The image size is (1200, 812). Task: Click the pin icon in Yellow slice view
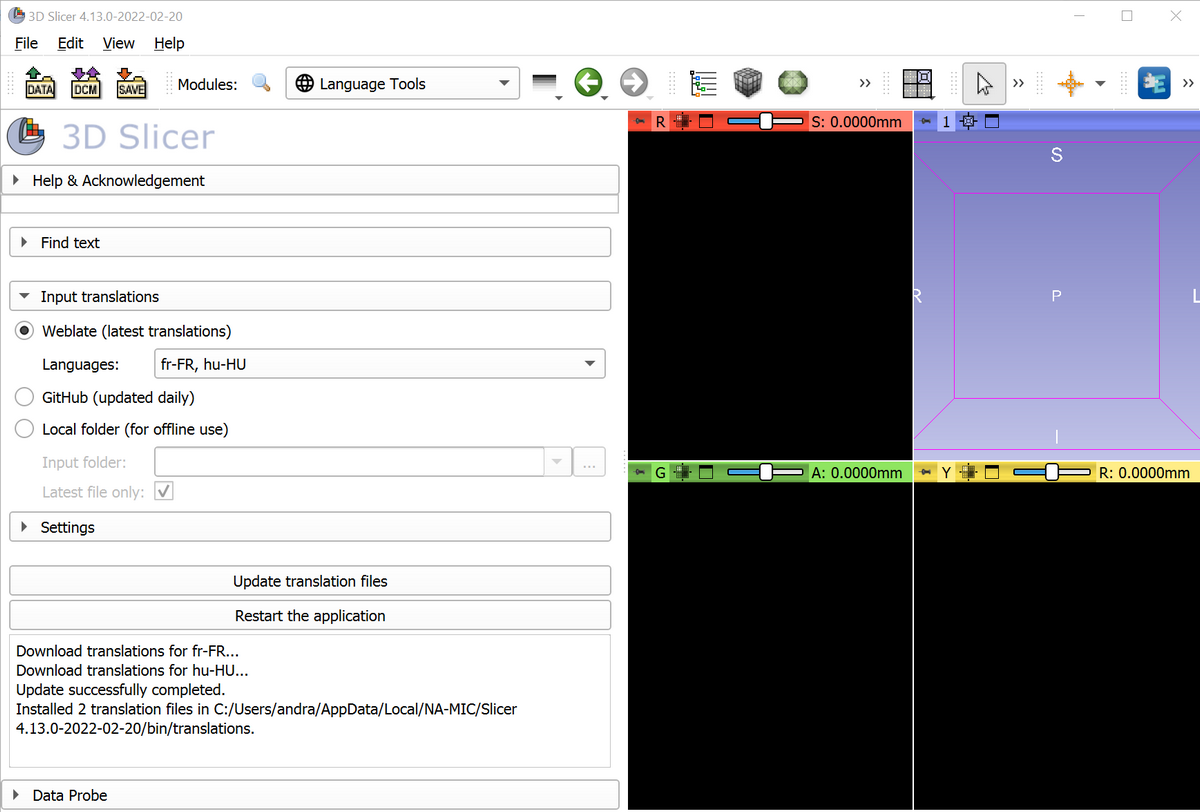925,472
